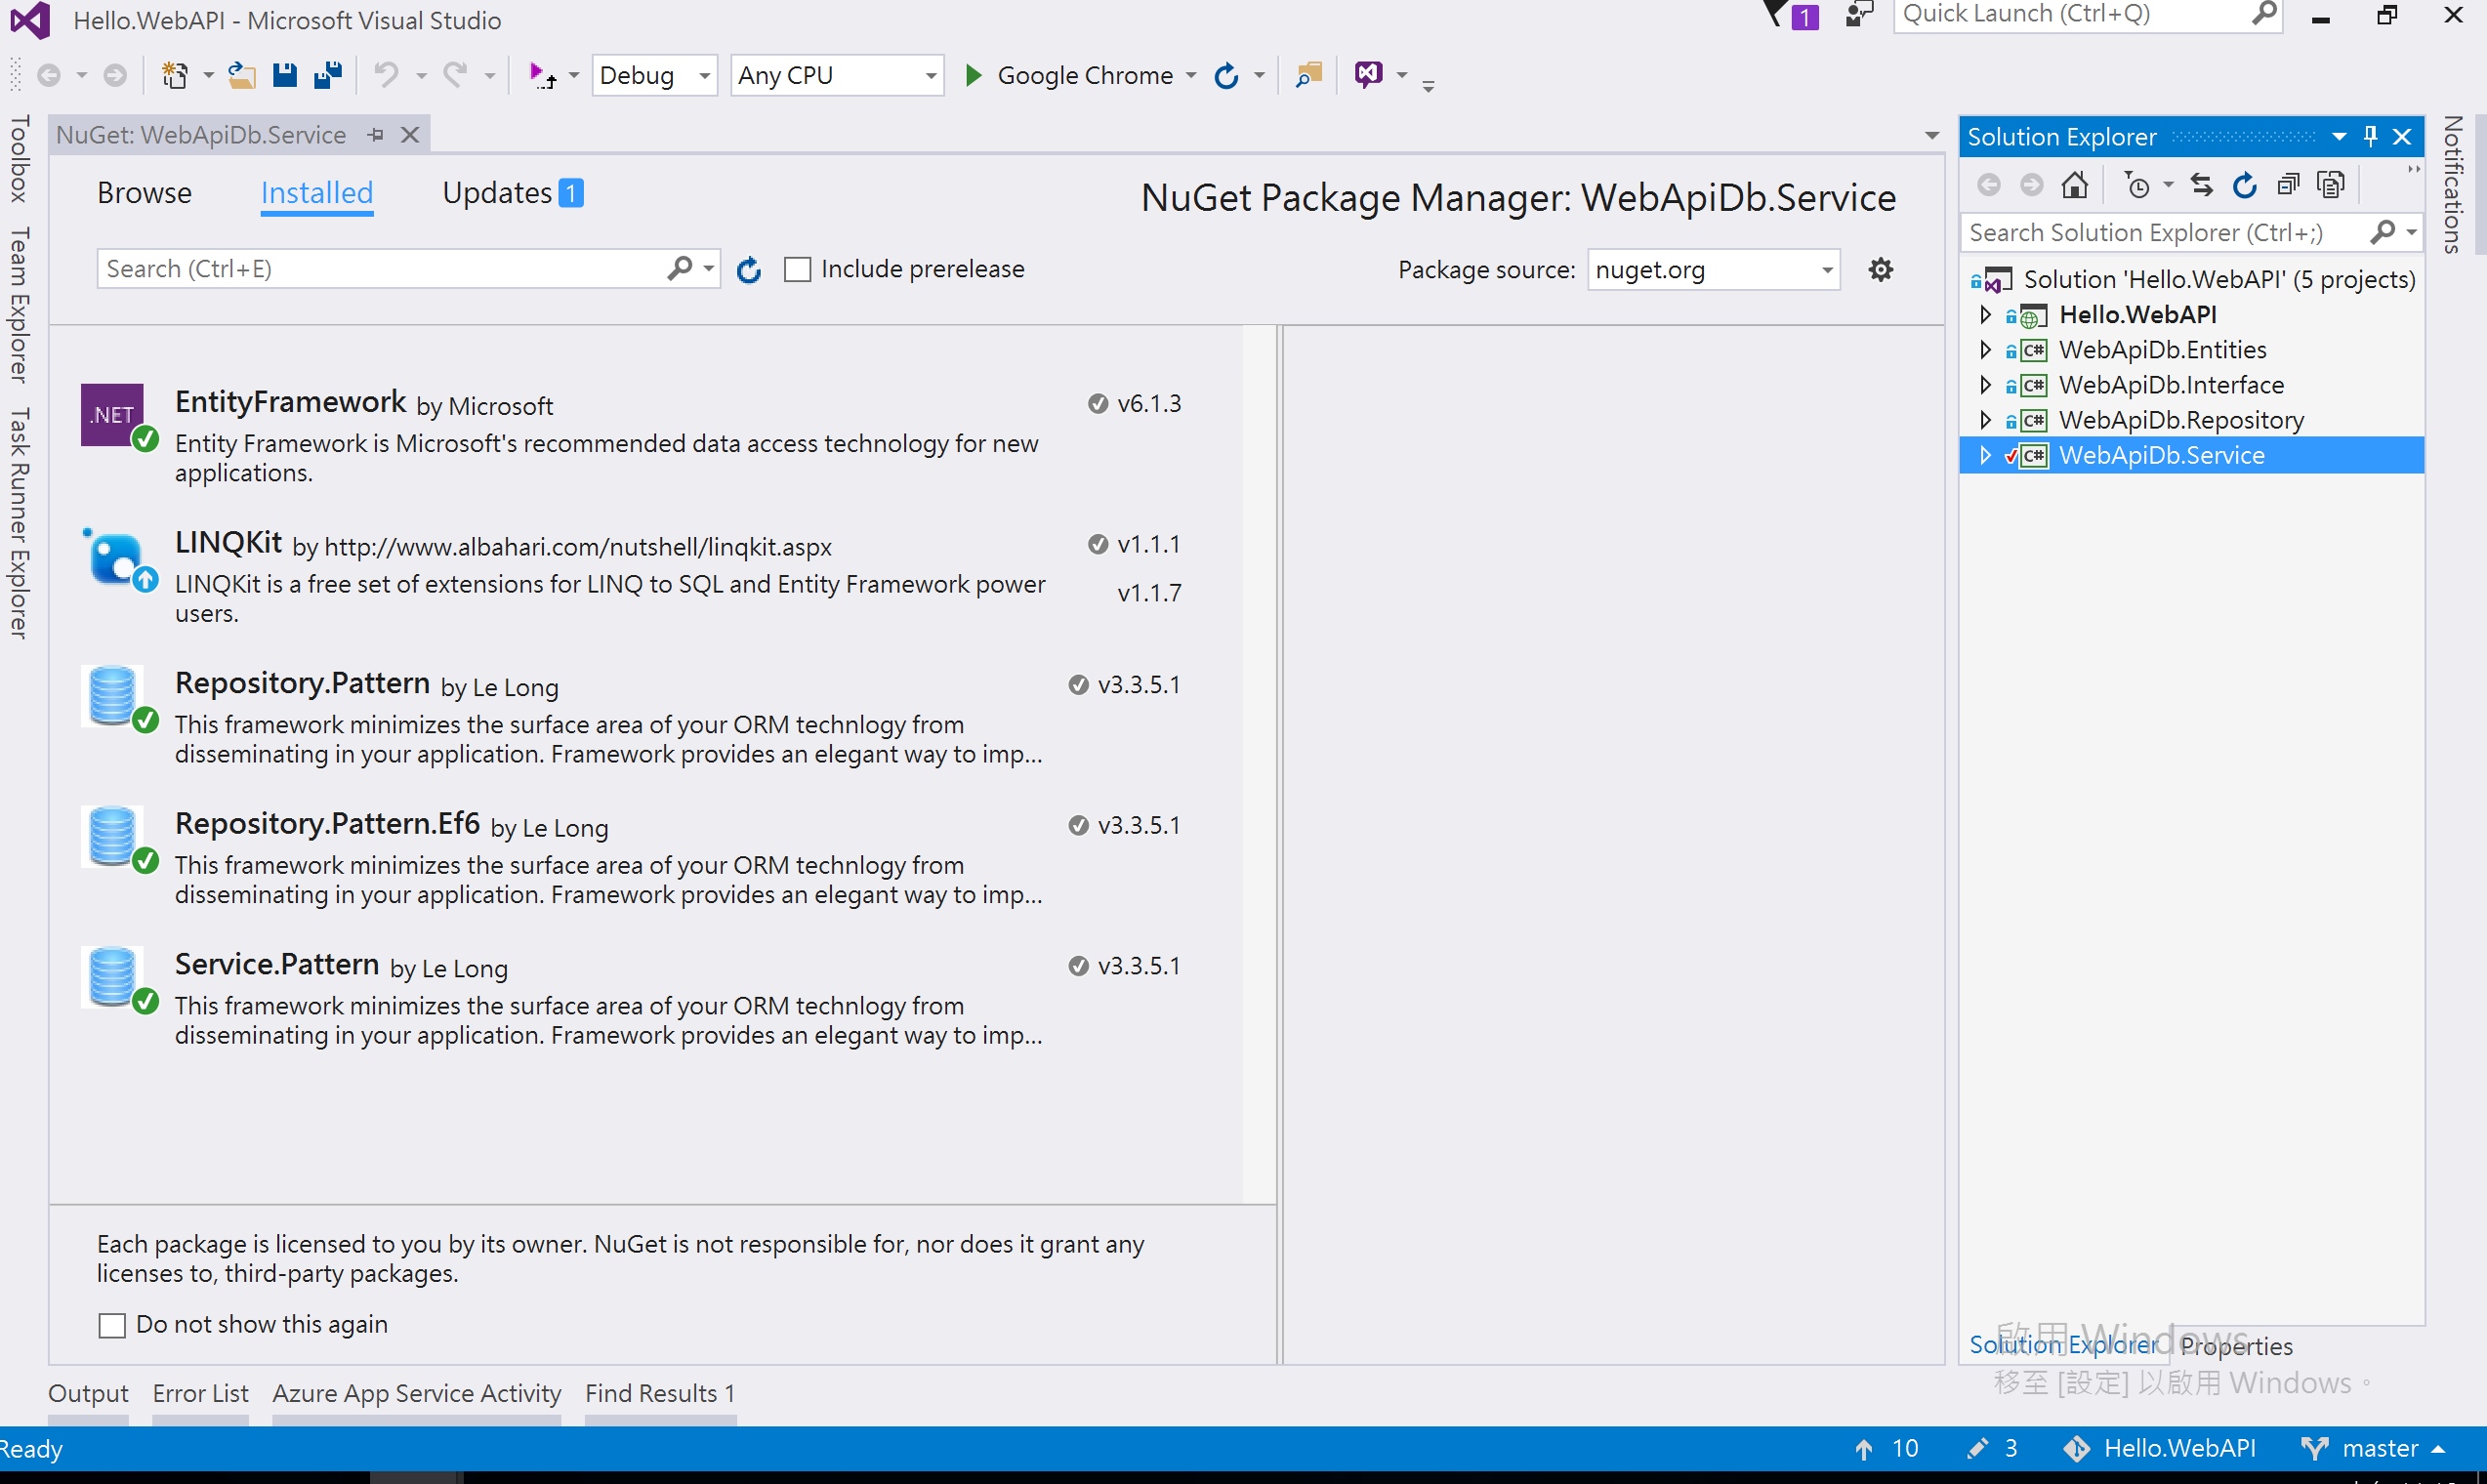2487x1484 pixels.
Task: Open the Azure App Service Activity tab
Action: (417, 1394)
